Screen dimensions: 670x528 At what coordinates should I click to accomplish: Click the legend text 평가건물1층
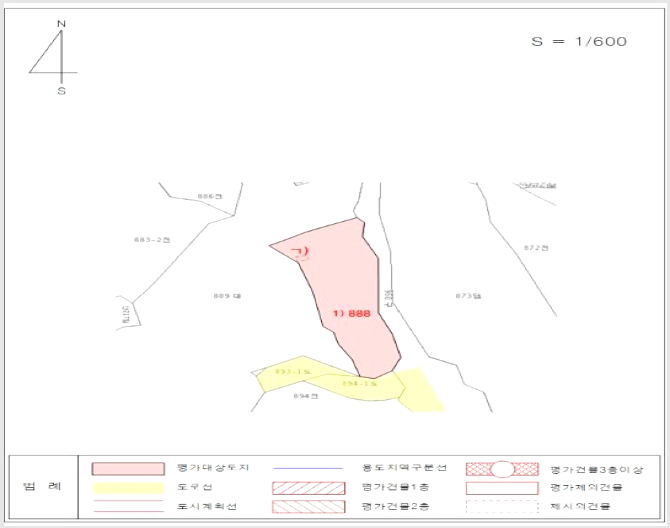395,487
